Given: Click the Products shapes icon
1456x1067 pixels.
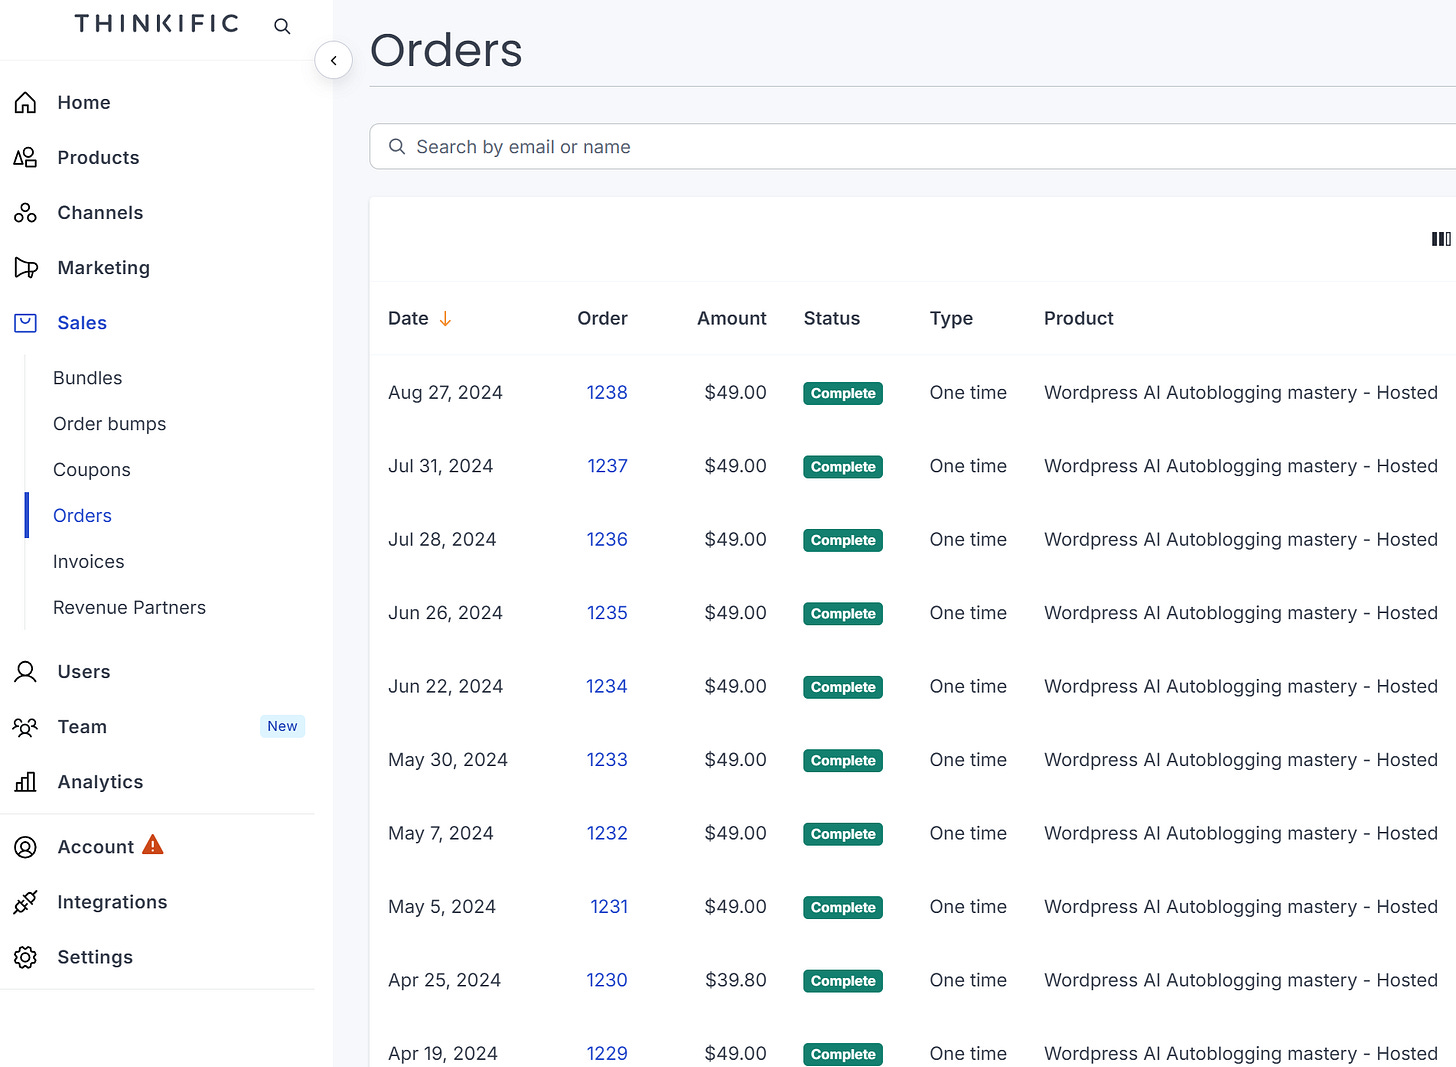Looking at the screenshot, I should coord(25,157).
